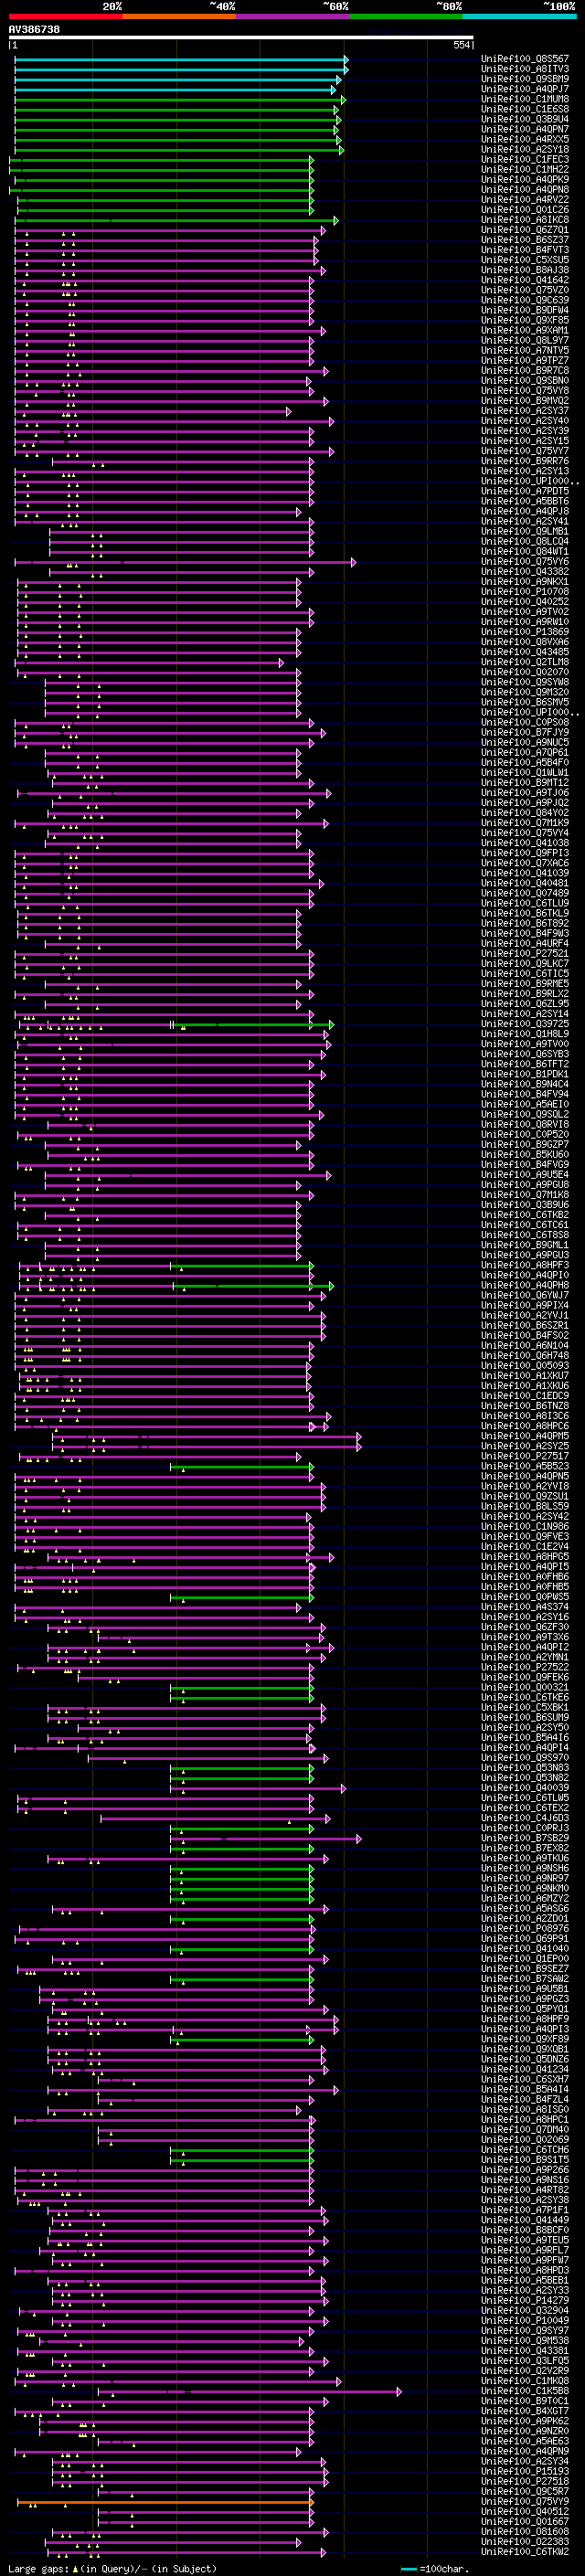Click the red 20% identity legend bar
Viewport: 585px width, 2576px height.
coord(65,16)
